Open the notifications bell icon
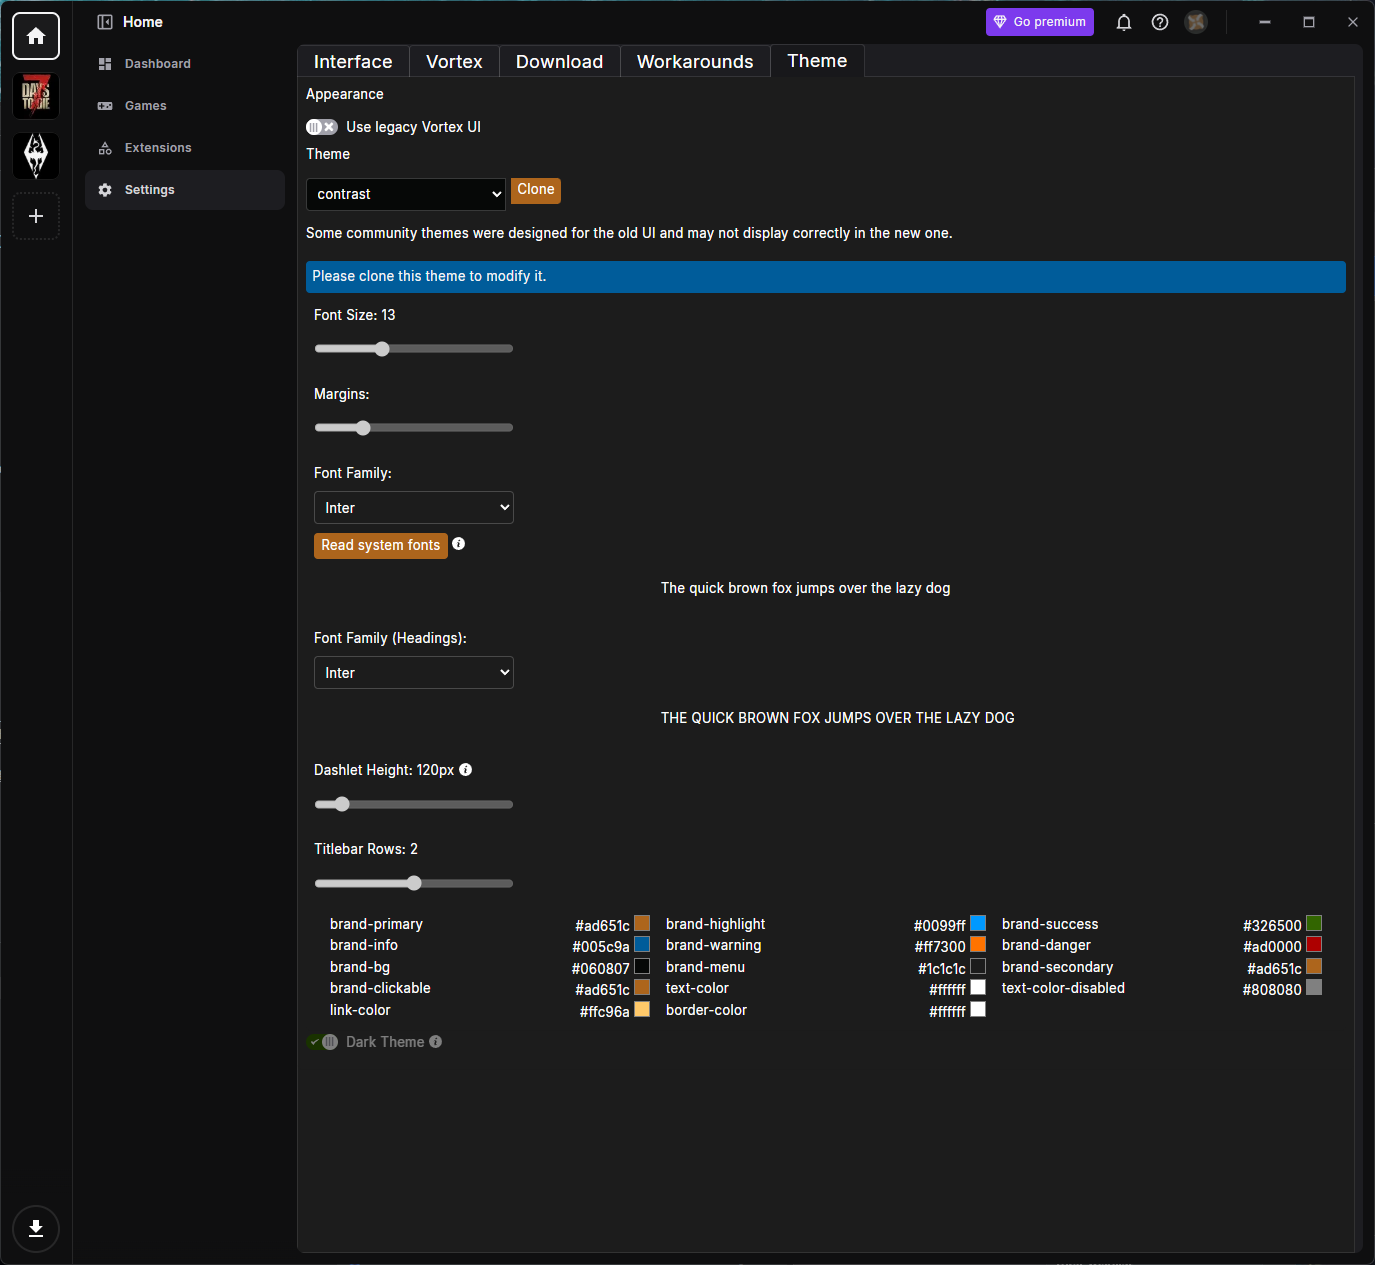 coord(1124,22)
